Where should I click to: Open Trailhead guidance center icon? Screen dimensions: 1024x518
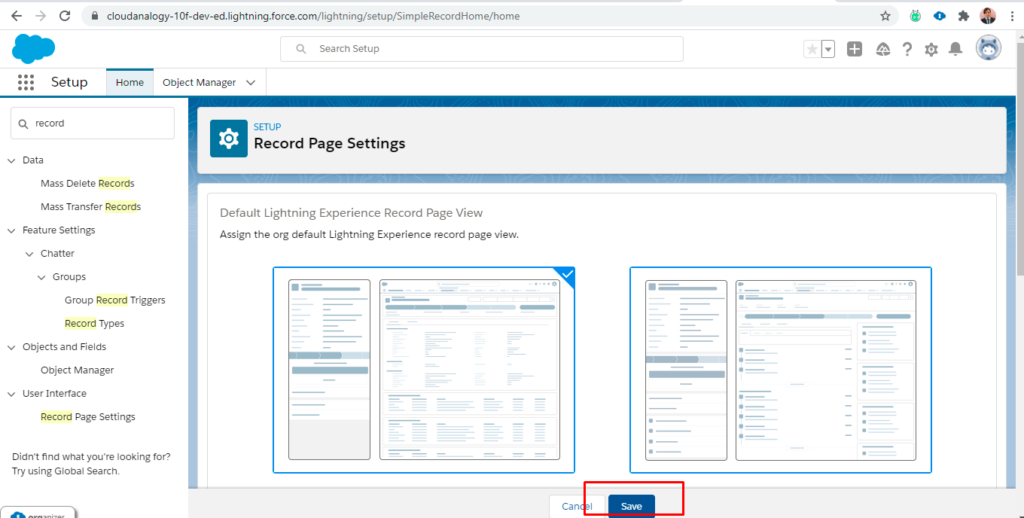[882, 49]
